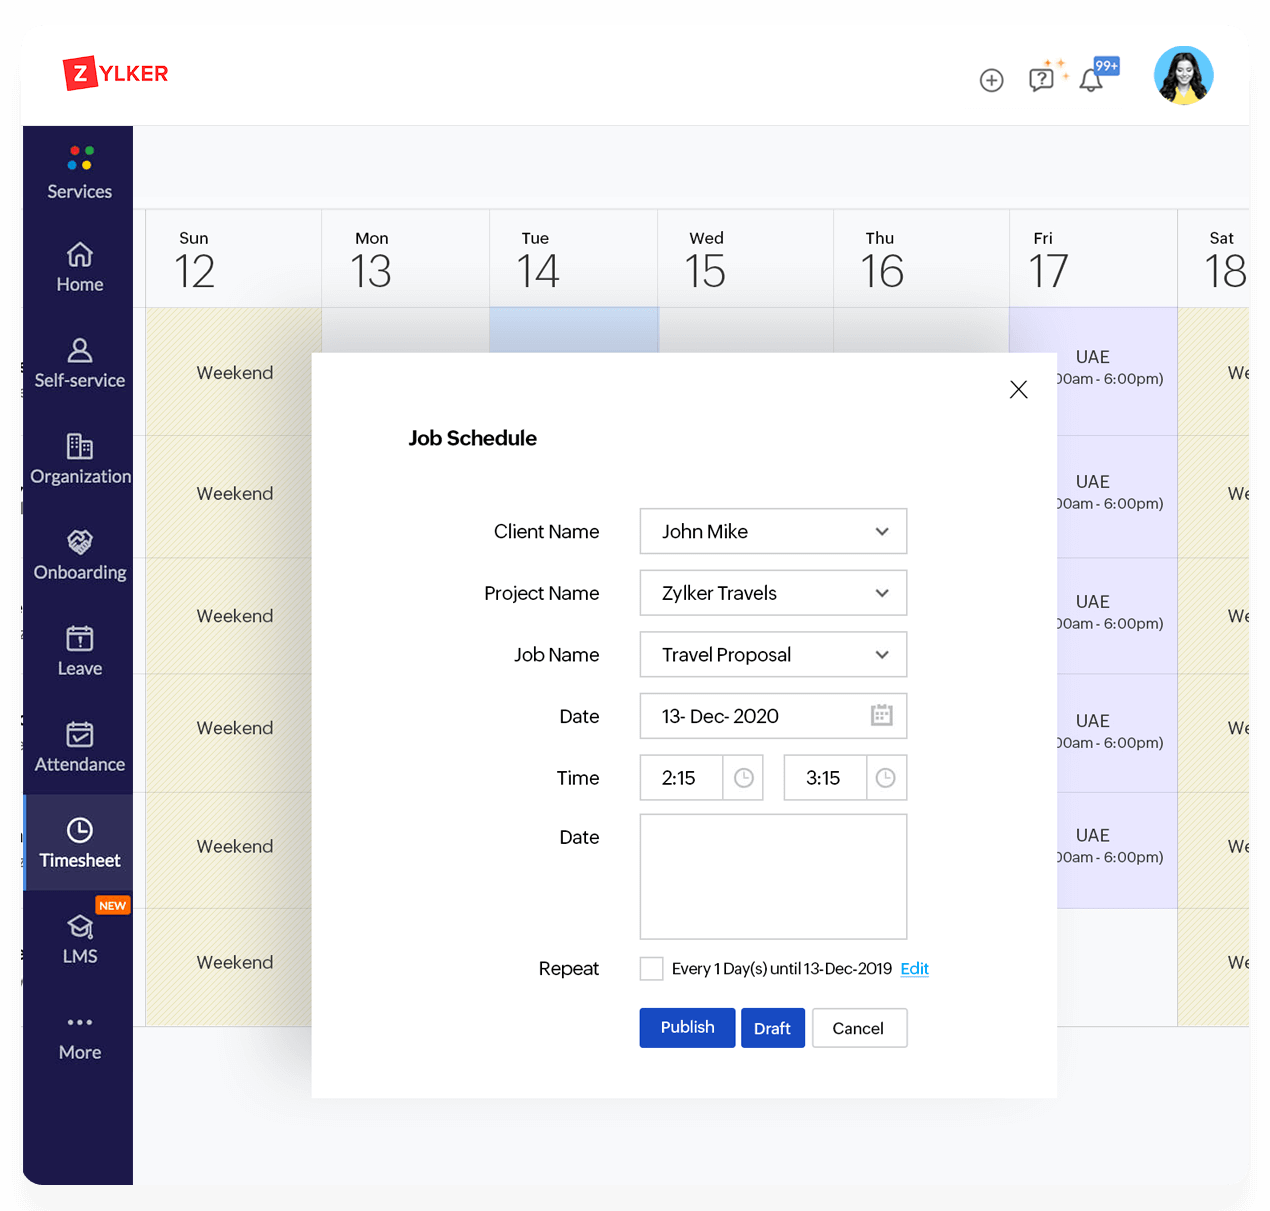Click the Publish button

(687, 1027)
